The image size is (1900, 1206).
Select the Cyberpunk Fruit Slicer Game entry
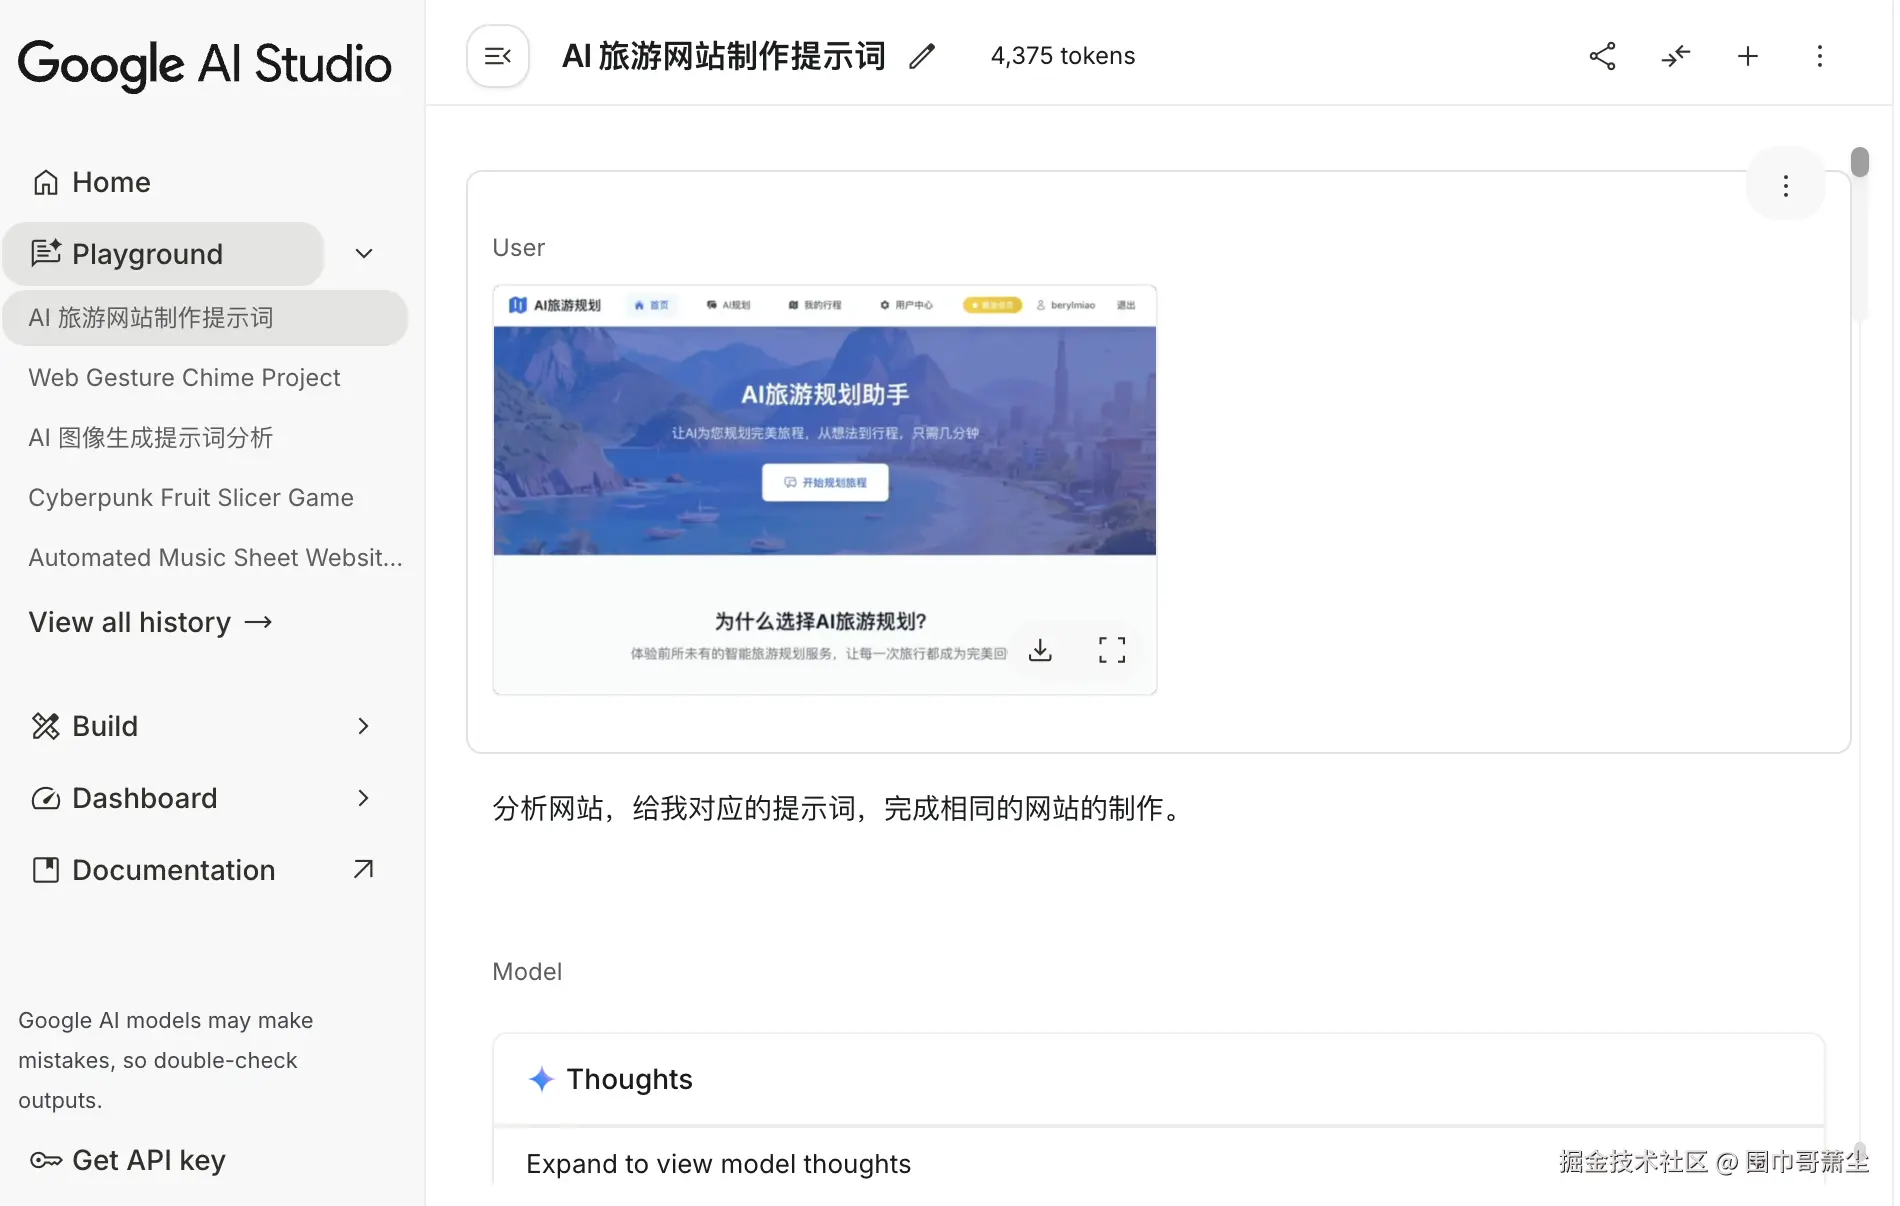(x=190, y=497)
